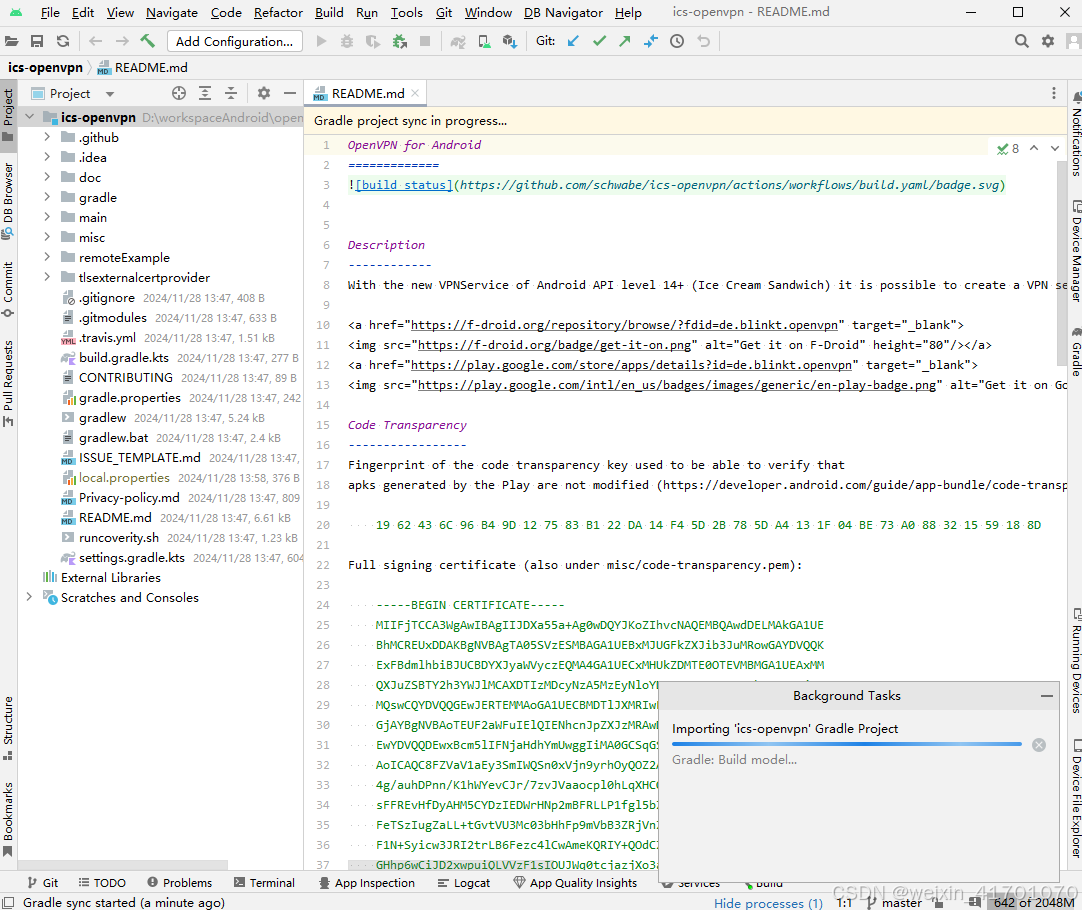Run app with the play icon
Screen dimensions: 1082x910
click(x=321, y=41)
